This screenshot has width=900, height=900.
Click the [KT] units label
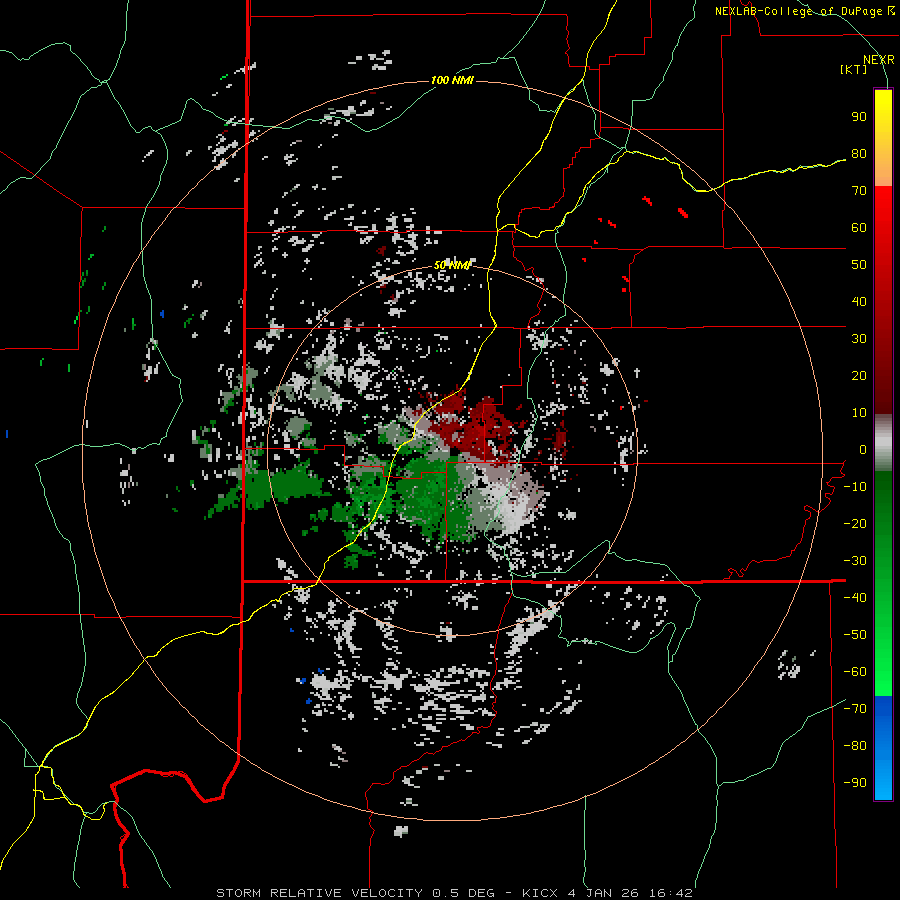853,69
